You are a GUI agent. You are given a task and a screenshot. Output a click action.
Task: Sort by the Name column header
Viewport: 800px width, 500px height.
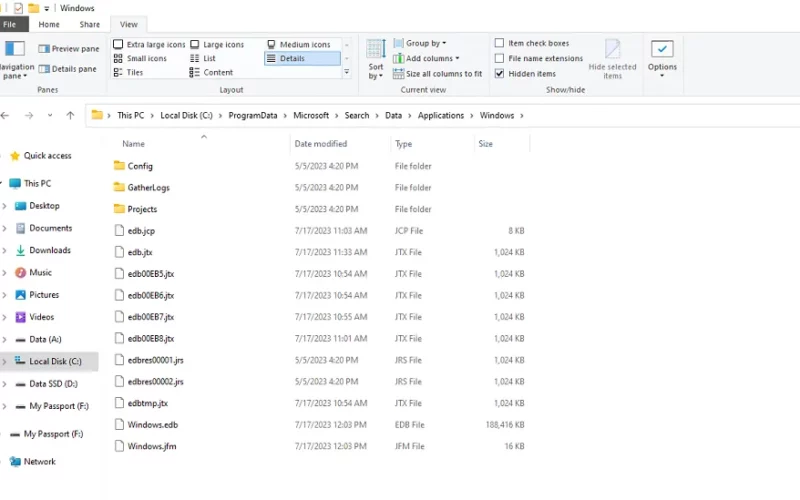click(134, 144)
